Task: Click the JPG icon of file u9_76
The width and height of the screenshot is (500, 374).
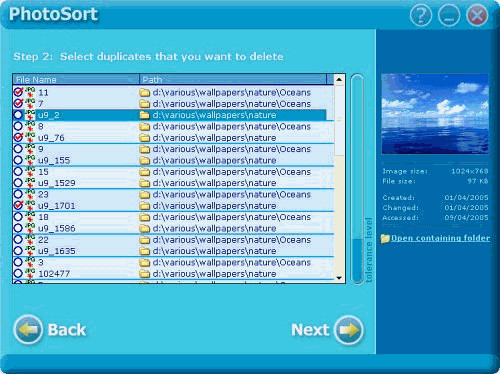Action: click(30, 137)
